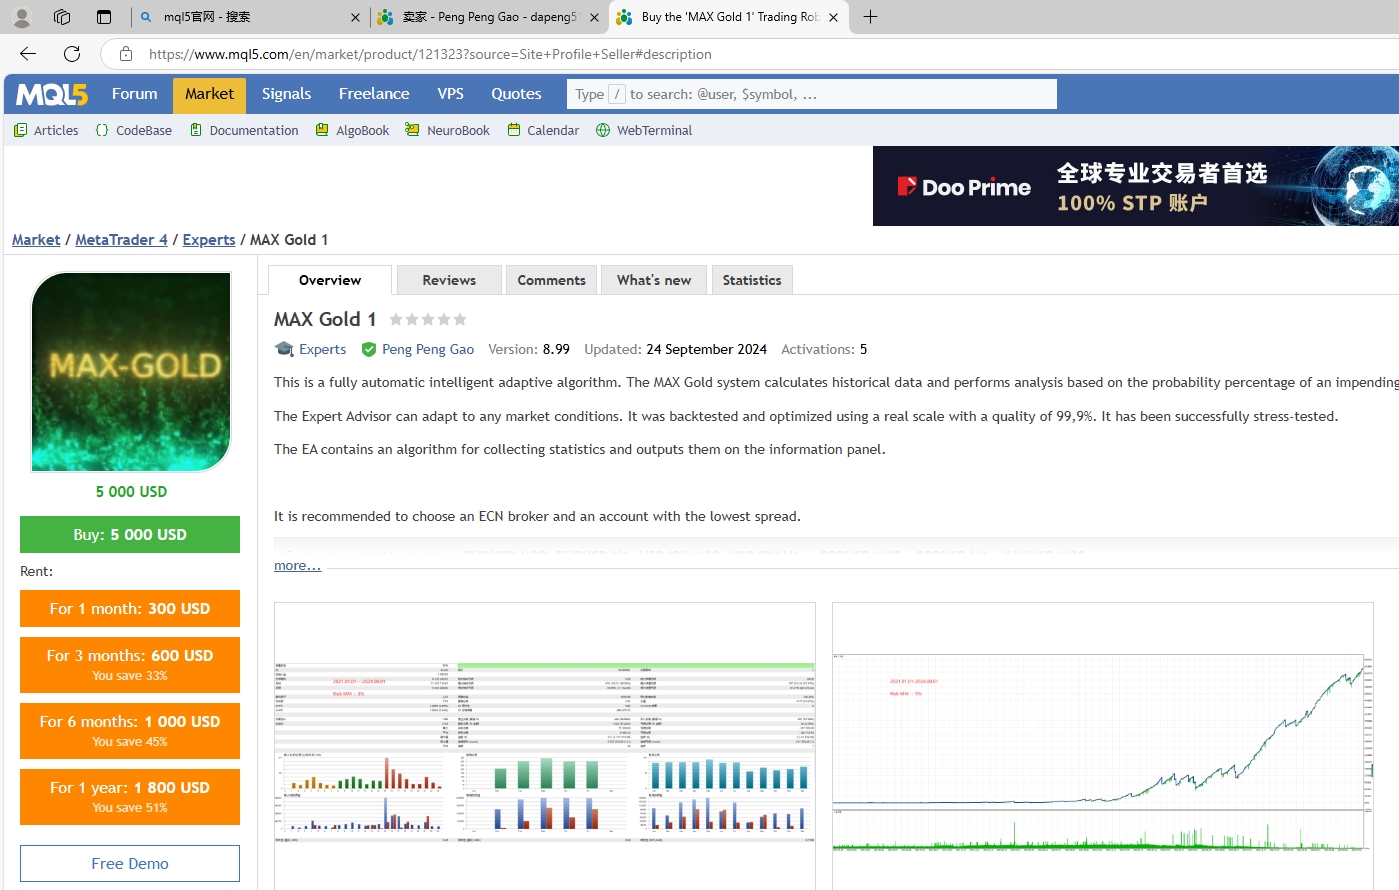
Task: Open the VPS menu
Action: [450, 94]
